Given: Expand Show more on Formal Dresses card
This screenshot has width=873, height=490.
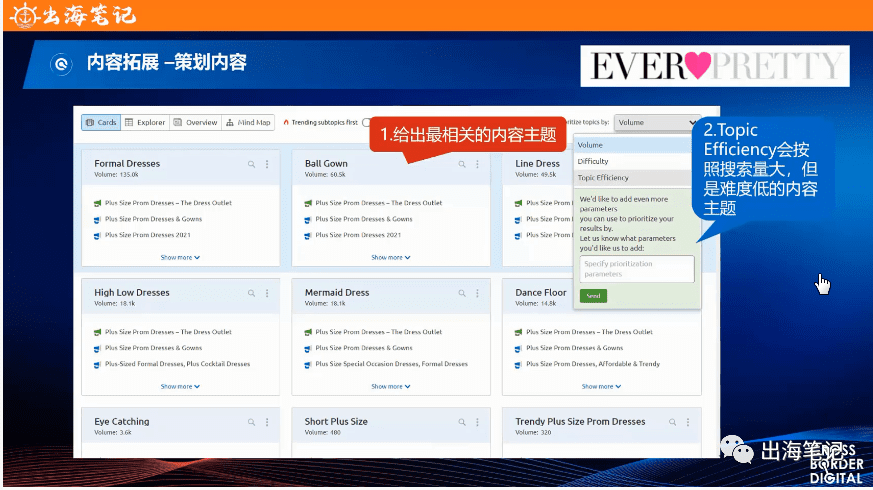Looking at the screenshot, I should point(180,258).
